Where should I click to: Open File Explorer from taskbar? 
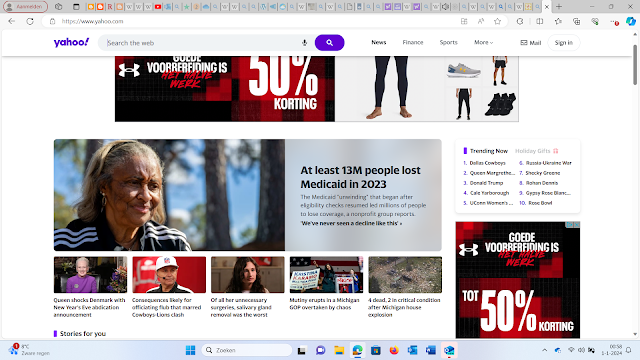(339, 350)
